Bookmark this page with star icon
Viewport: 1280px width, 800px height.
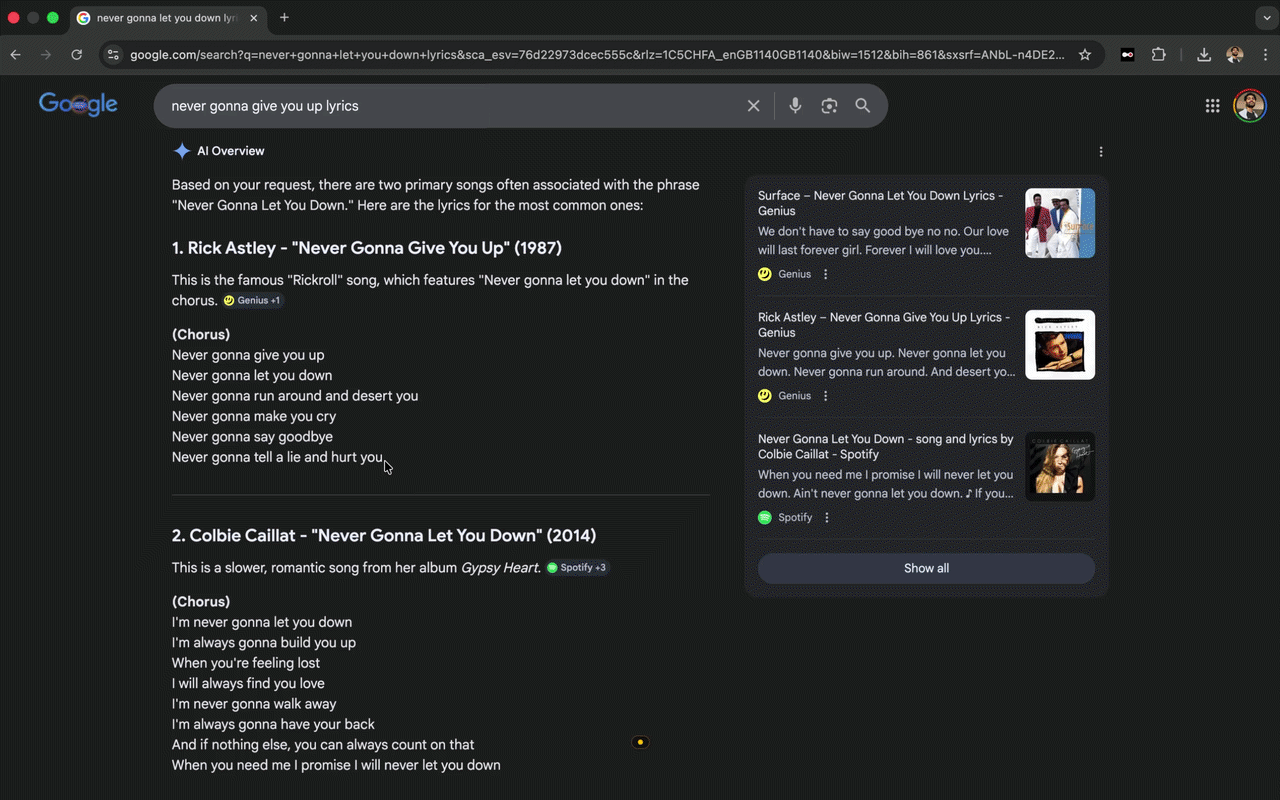pos(1085,55)
